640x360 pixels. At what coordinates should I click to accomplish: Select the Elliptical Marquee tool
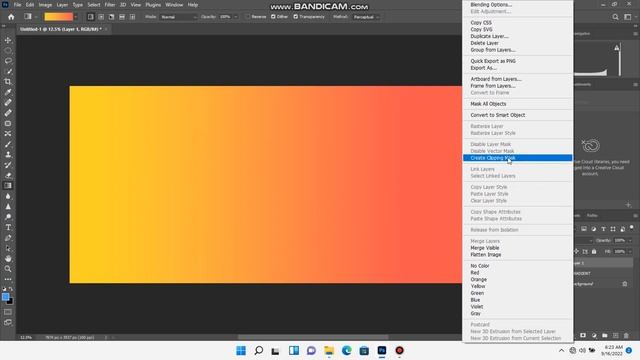(8, 51)
